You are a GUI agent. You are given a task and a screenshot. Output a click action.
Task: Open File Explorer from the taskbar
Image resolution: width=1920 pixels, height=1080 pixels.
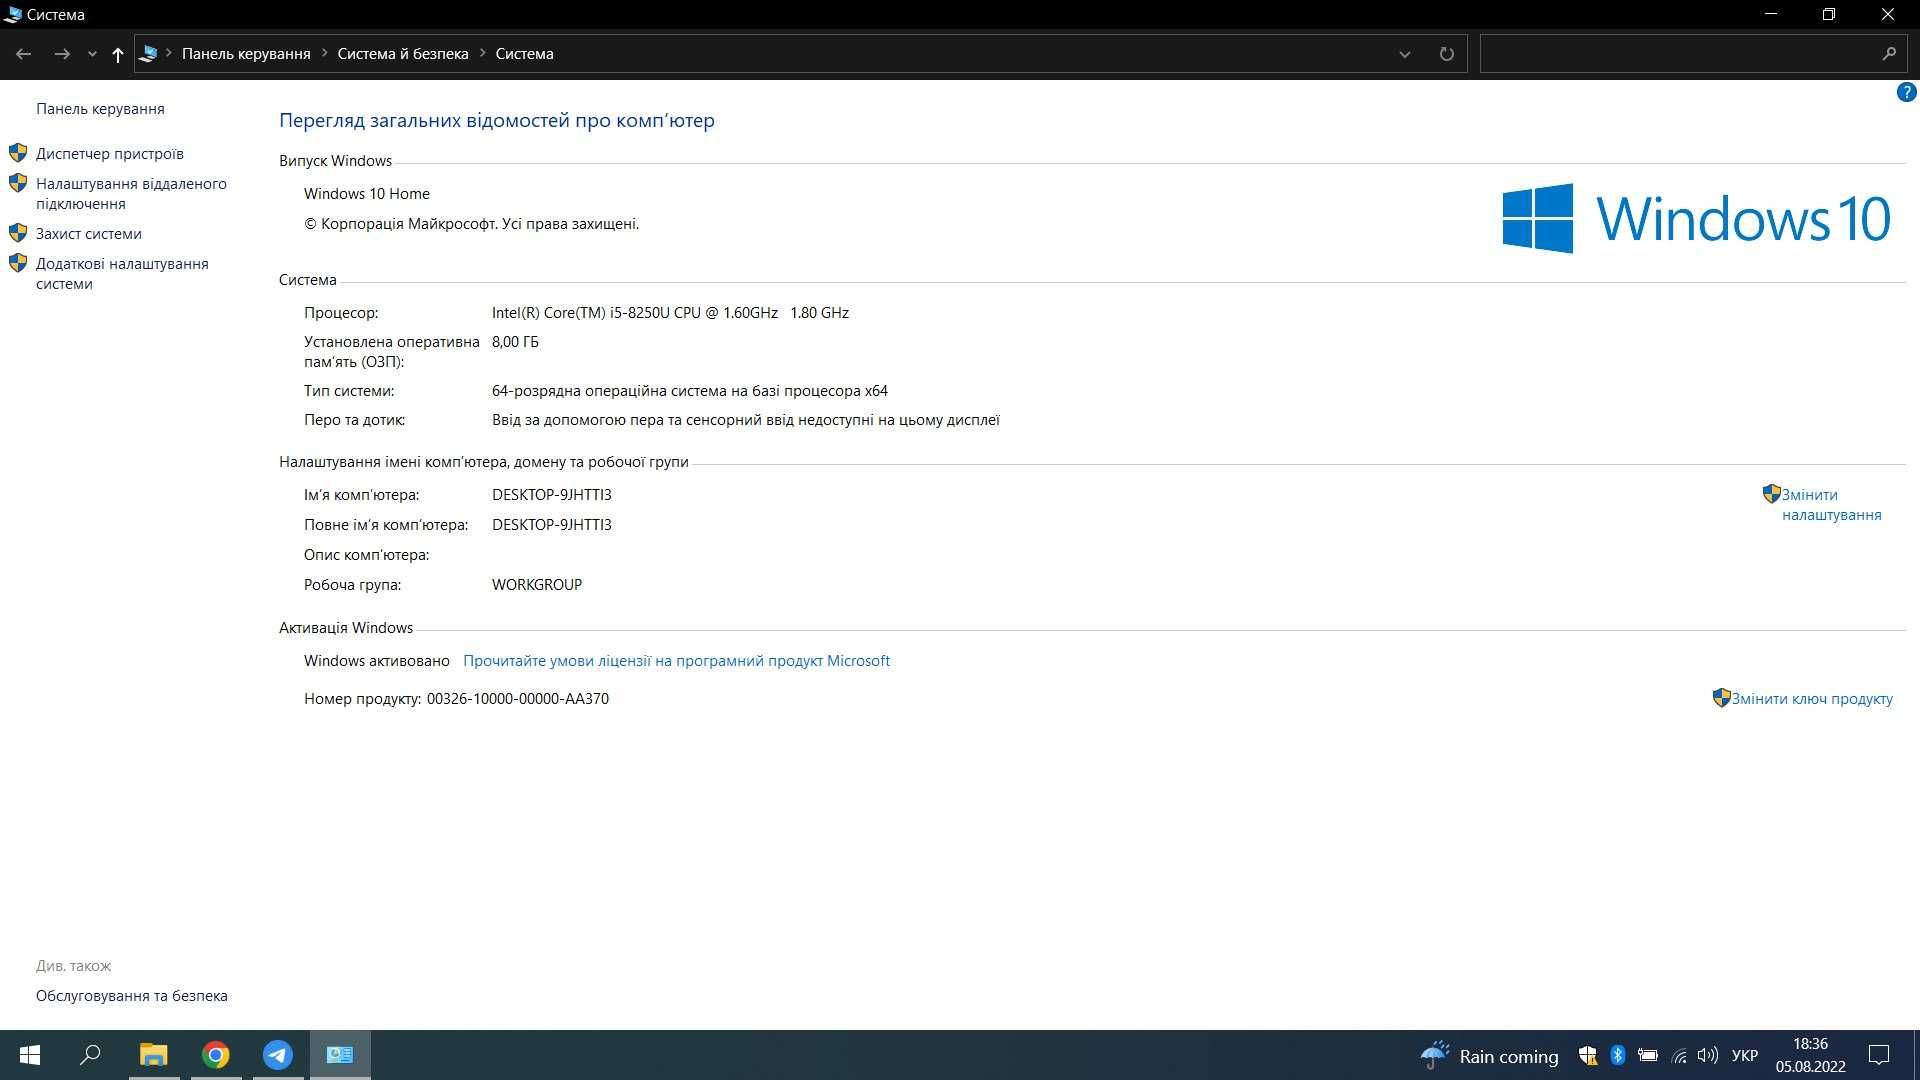(153, 1055)
